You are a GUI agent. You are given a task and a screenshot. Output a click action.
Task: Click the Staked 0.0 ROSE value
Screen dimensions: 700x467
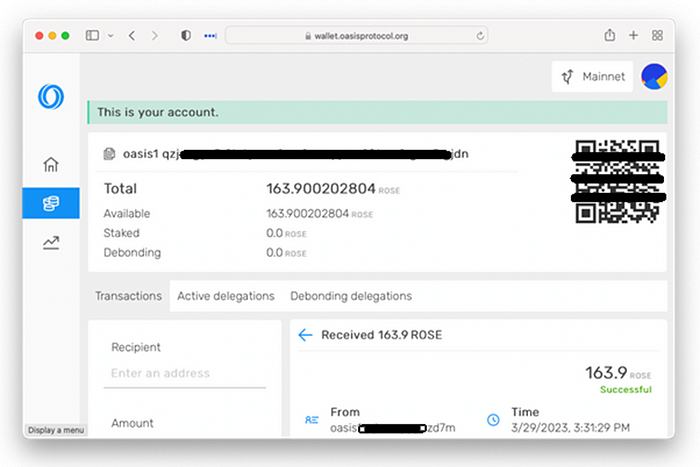coord(286,233)
